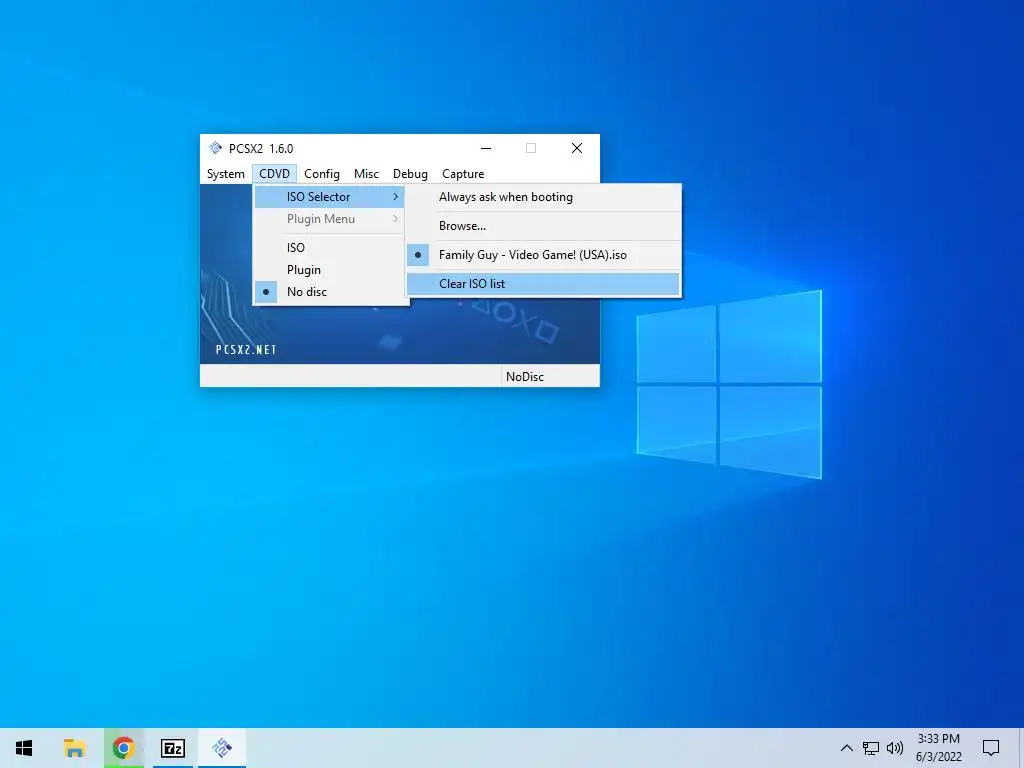Close the open CDVD menu
Viewport: 1024px width, 768px height.
click(274, 174)
